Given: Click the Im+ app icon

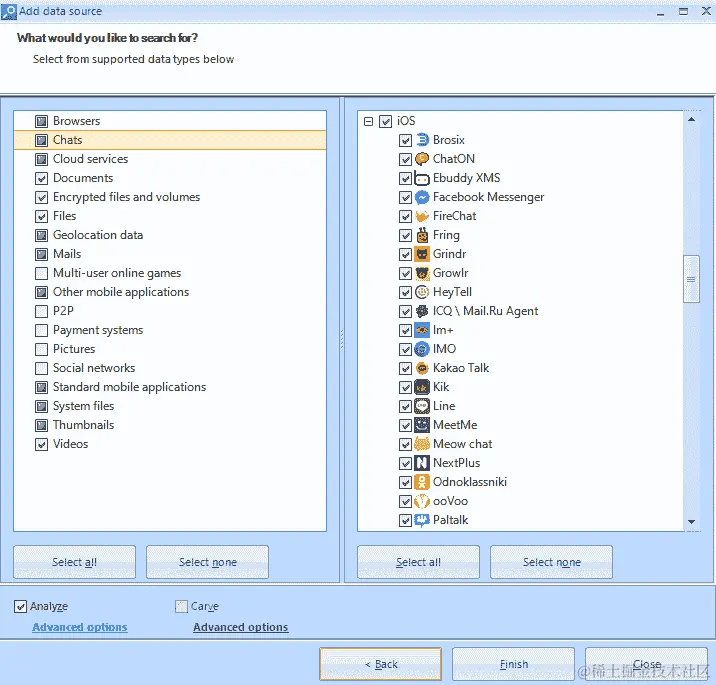Looking at the screenshot, I should (422, 330).
